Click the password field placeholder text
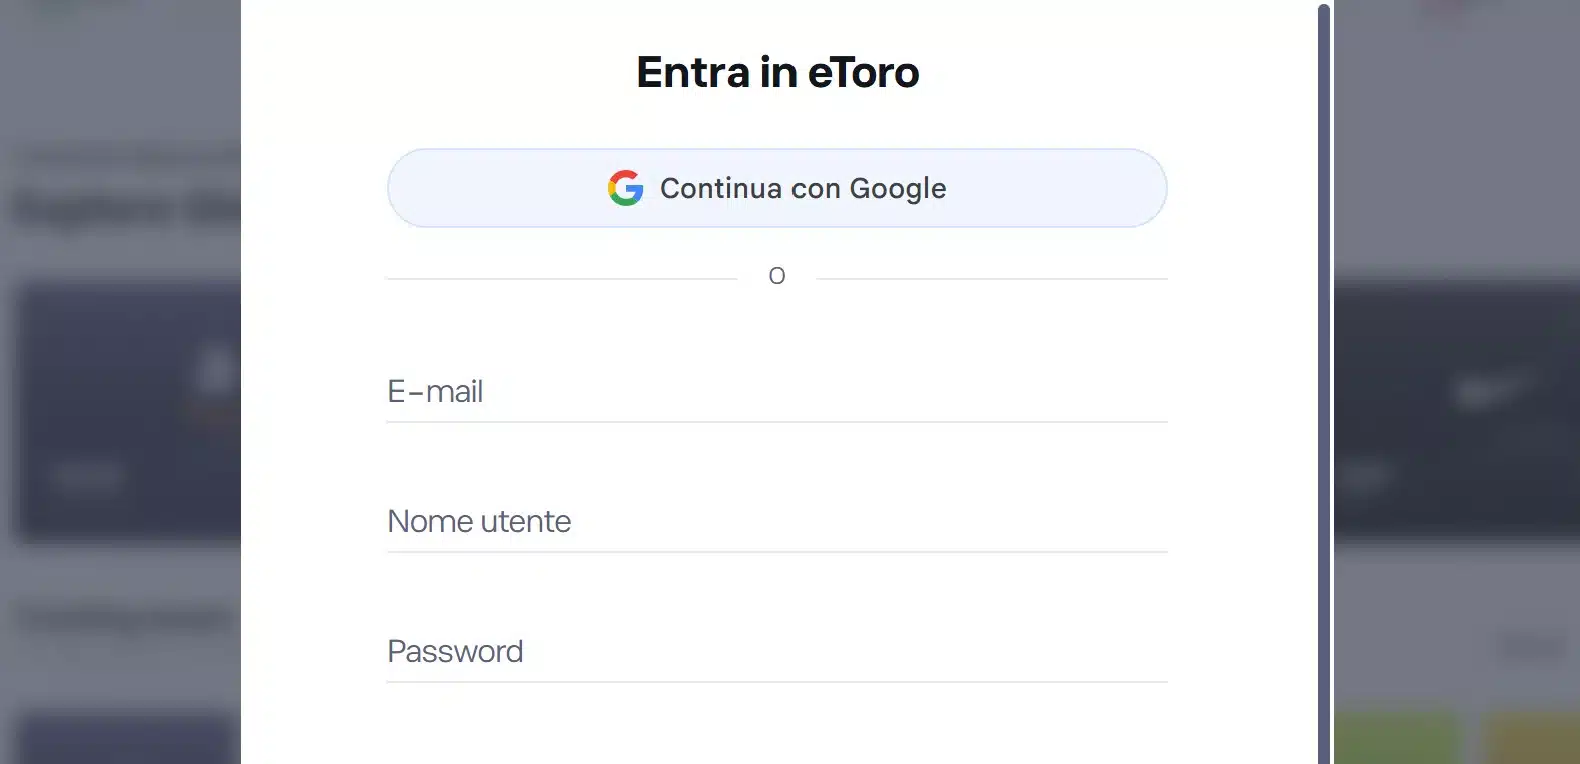 point(455,651)
